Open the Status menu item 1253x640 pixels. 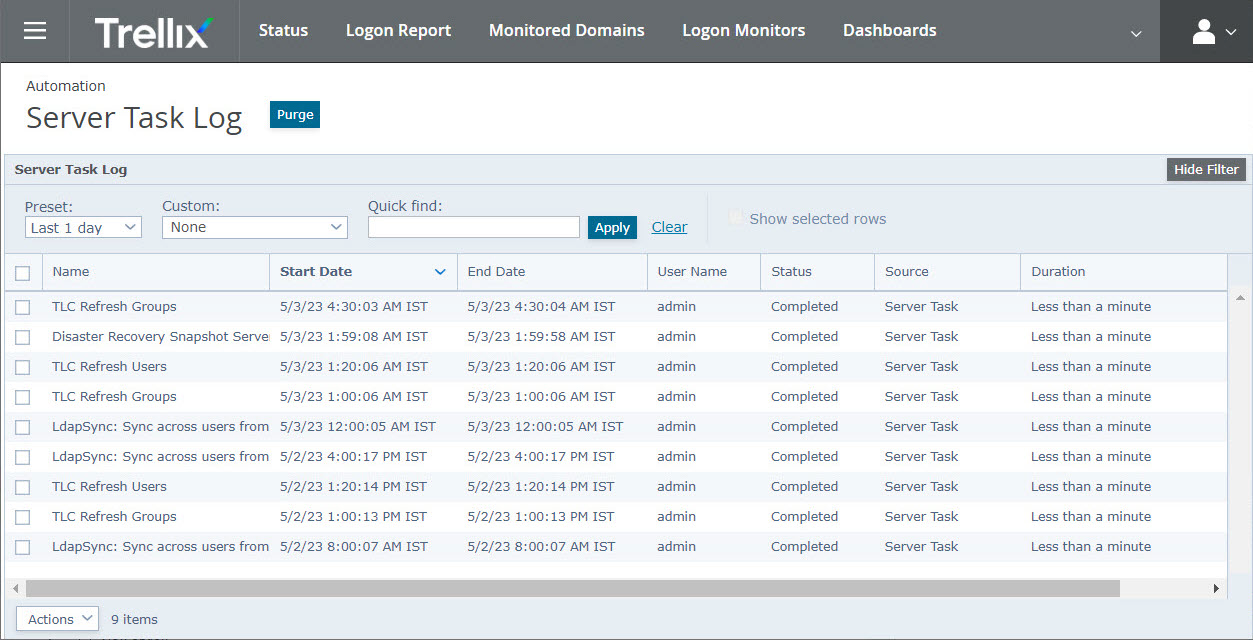283,31
